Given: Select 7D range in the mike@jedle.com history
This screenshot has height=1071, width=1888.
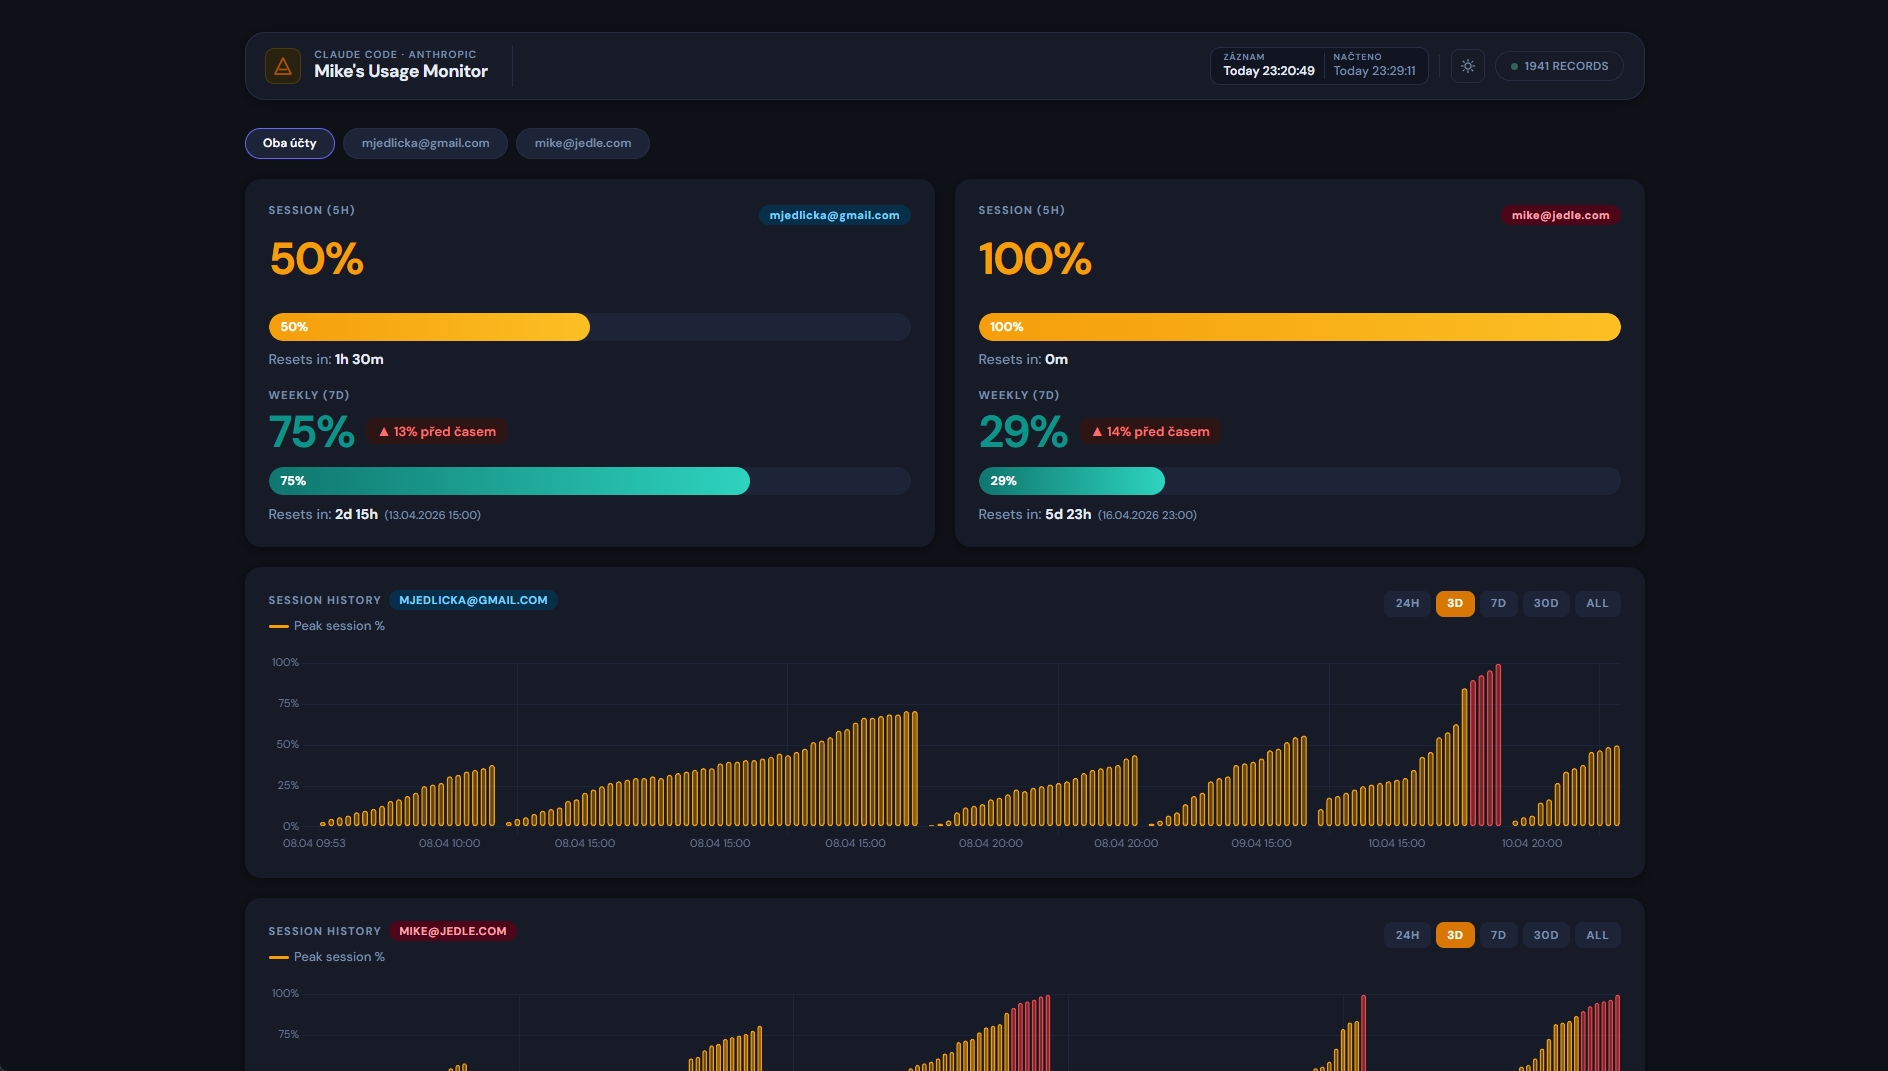Looking at the screenshot, I should pos(1497,935).
